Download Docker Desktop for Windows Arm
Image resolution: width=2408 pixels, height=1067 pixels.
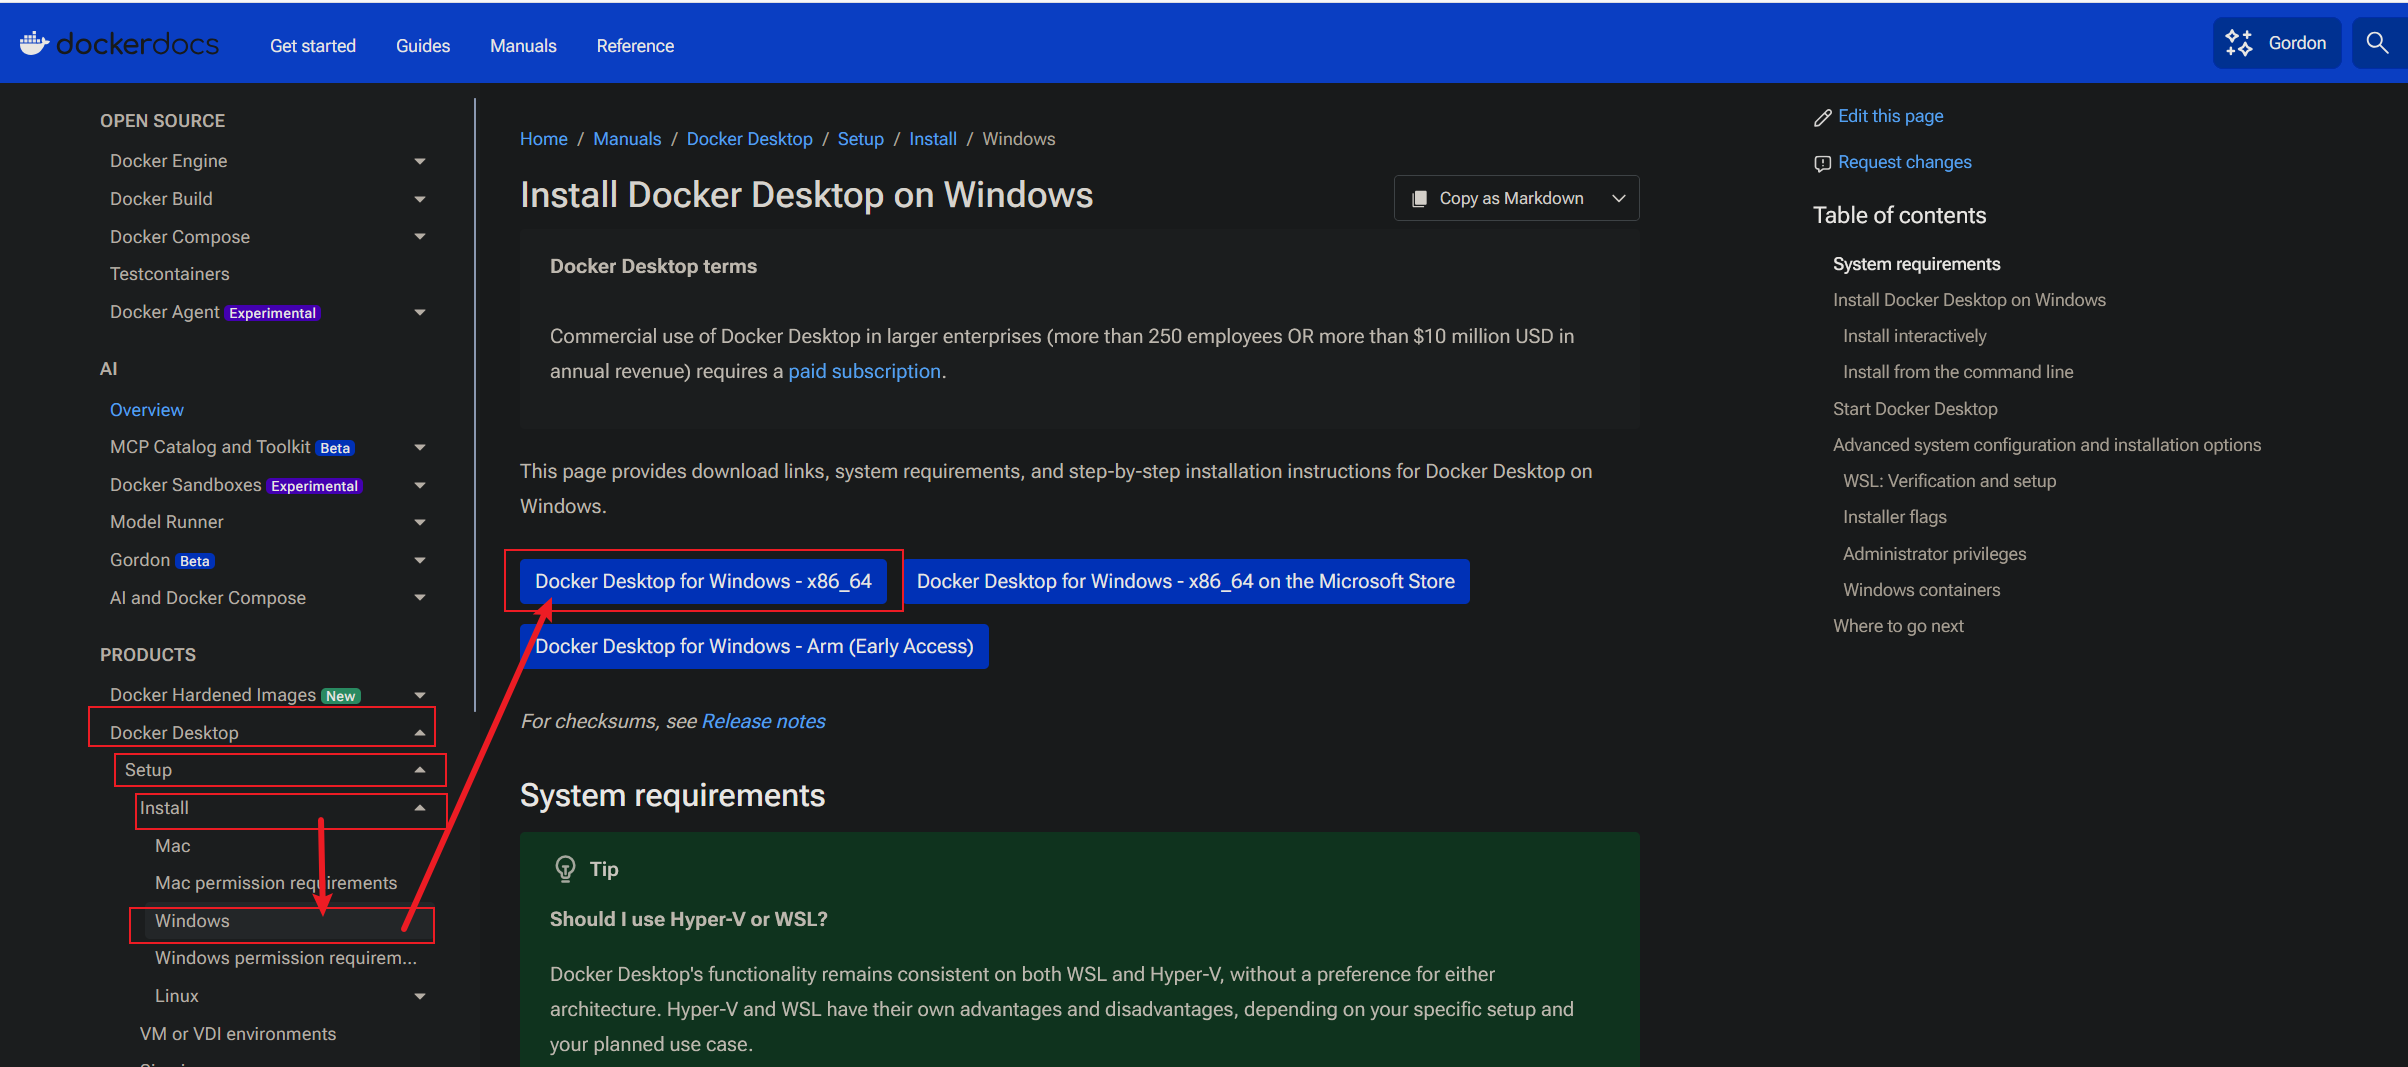pyautogui.click(x=754, y=646)
